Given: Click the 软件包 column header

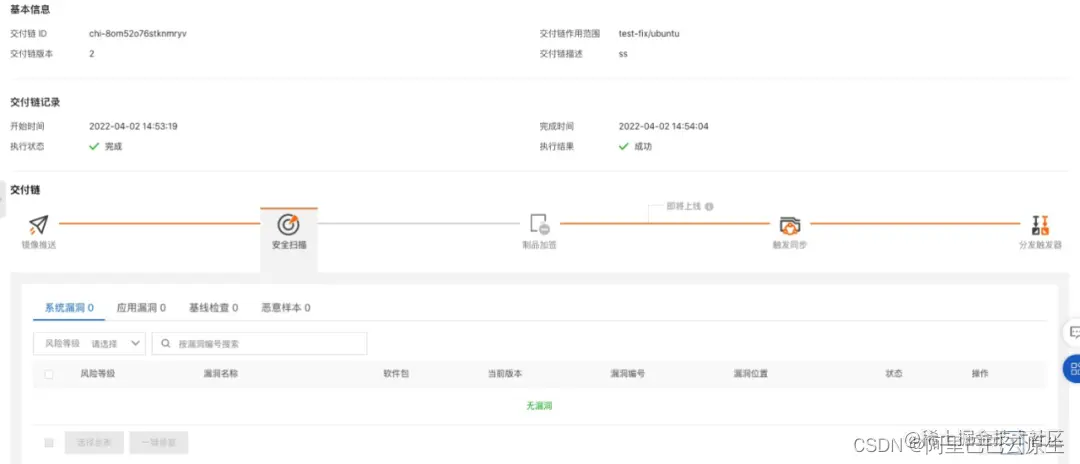Looking at the screenshot, I should coord(396,374).
